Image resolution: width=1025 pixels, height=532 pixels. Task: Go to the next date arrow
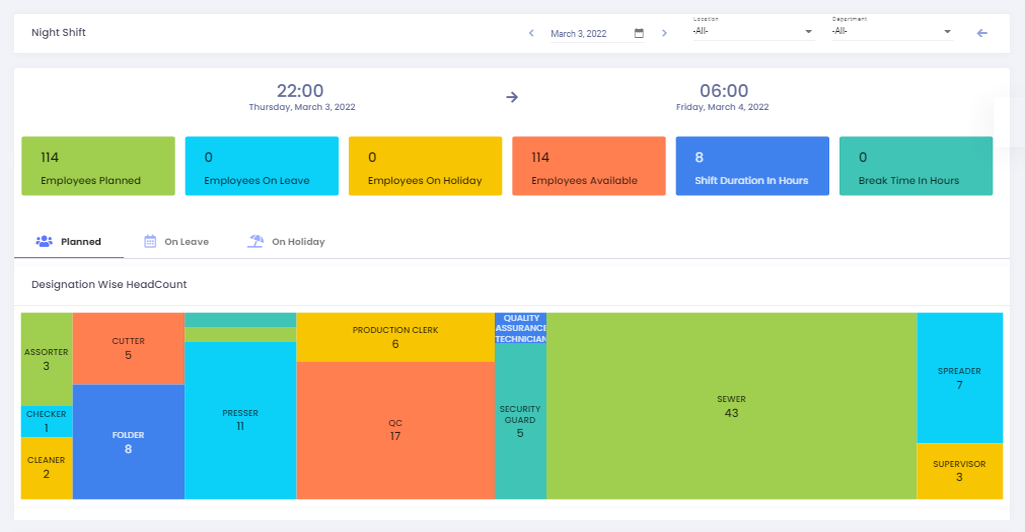pos(664,33)
